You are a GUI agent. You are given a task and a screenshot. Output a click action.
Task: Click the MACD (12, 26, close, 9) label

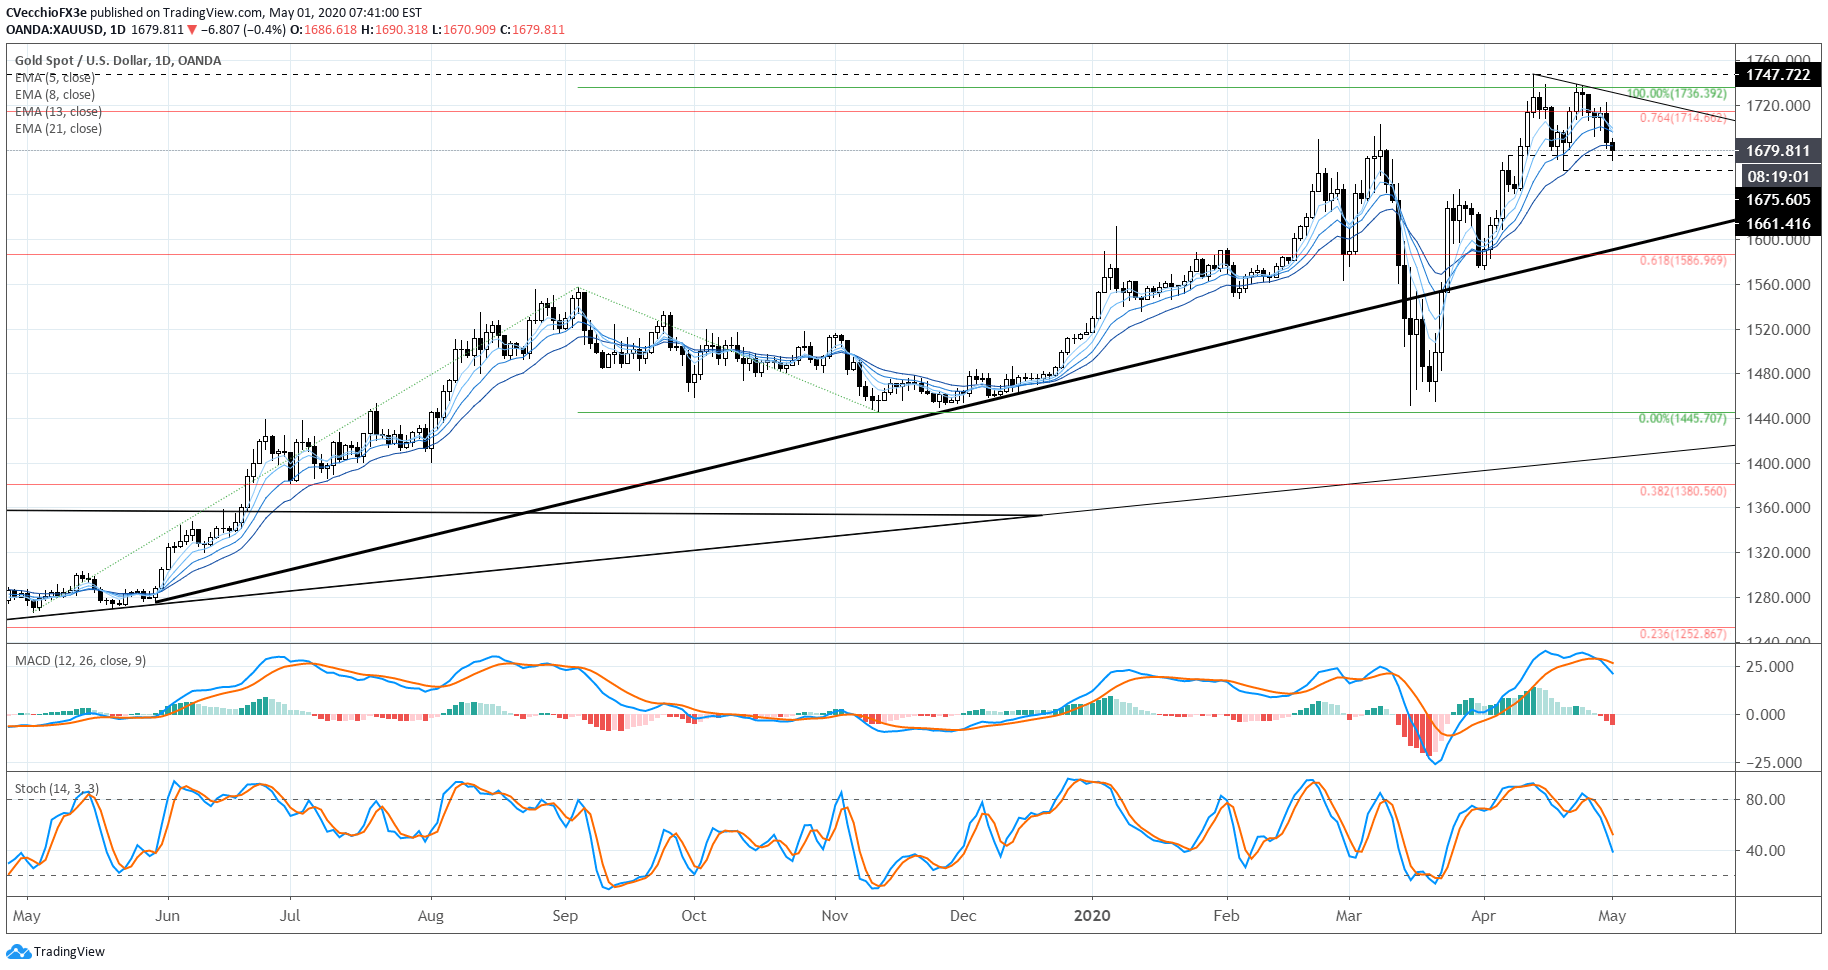click(80, 661)
